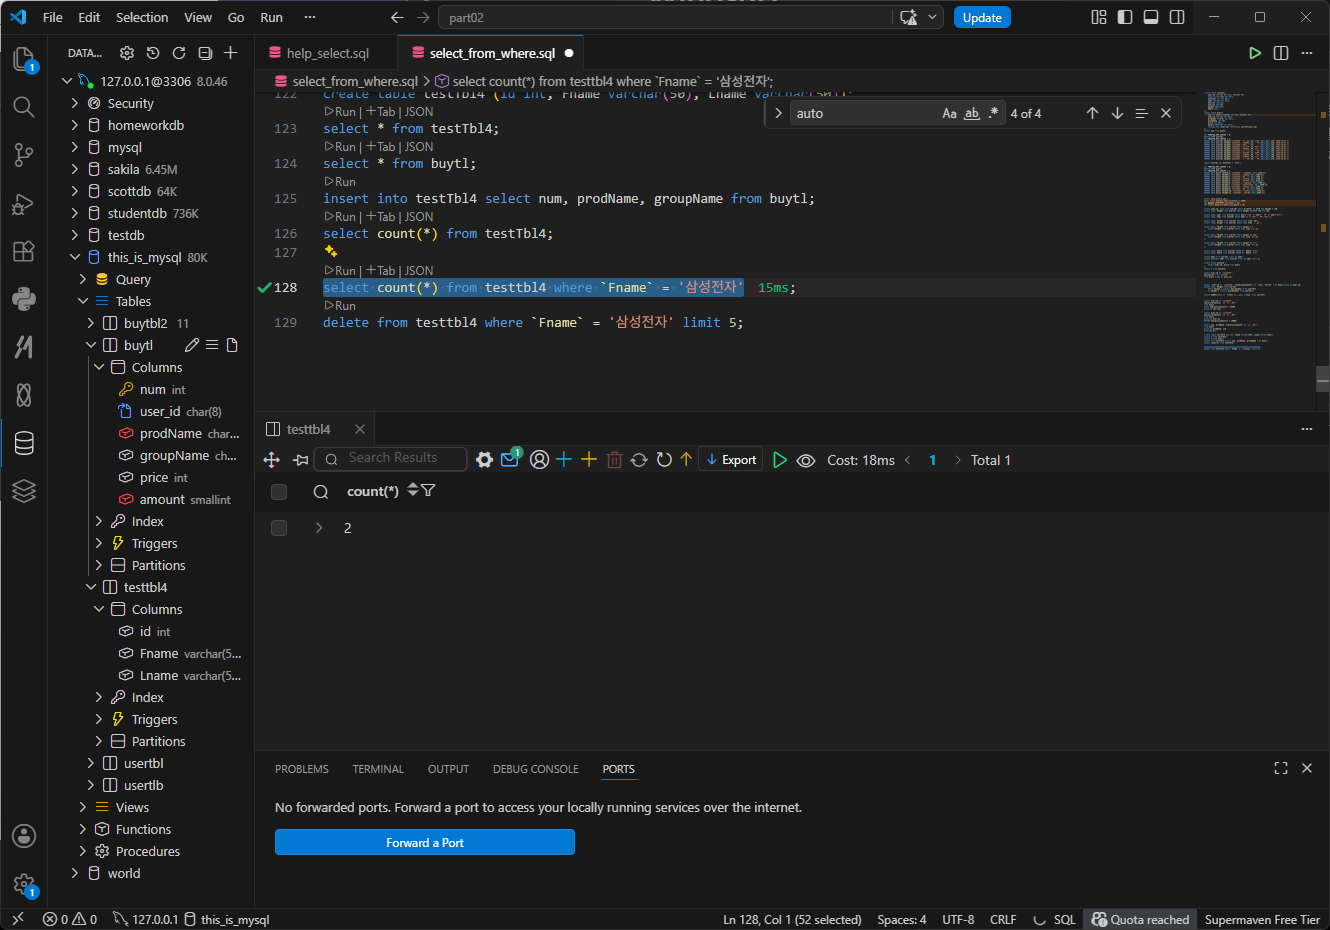The width and height of the screenshot is (1330, 930).
Task: Toggle Find in Selection option
Action: [1141, 113]
